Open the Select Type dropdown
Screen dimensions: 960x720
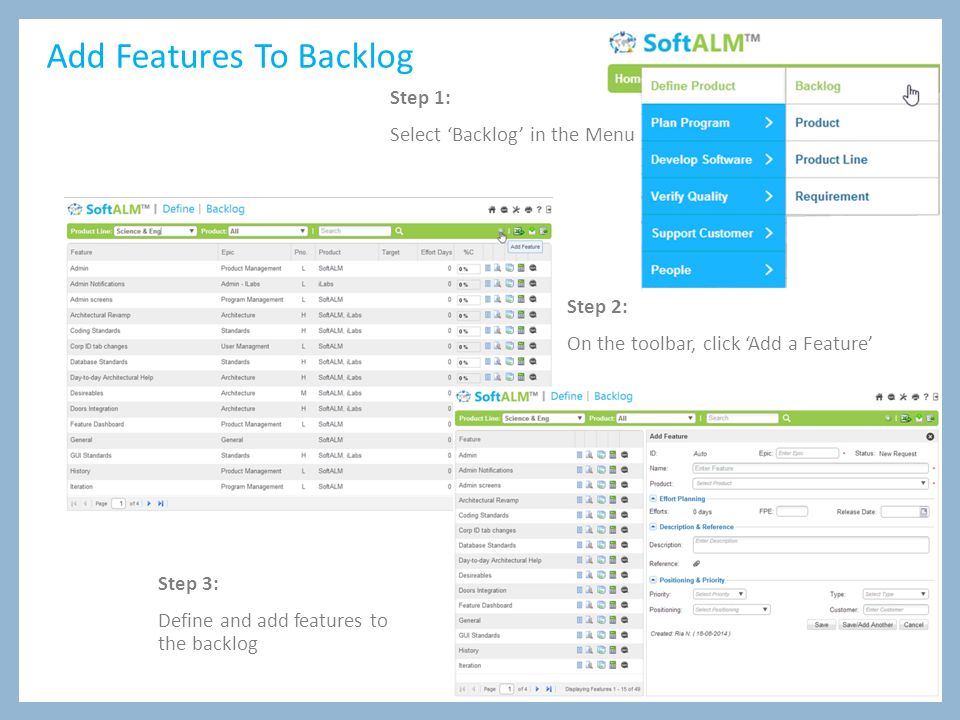point(896,594)
